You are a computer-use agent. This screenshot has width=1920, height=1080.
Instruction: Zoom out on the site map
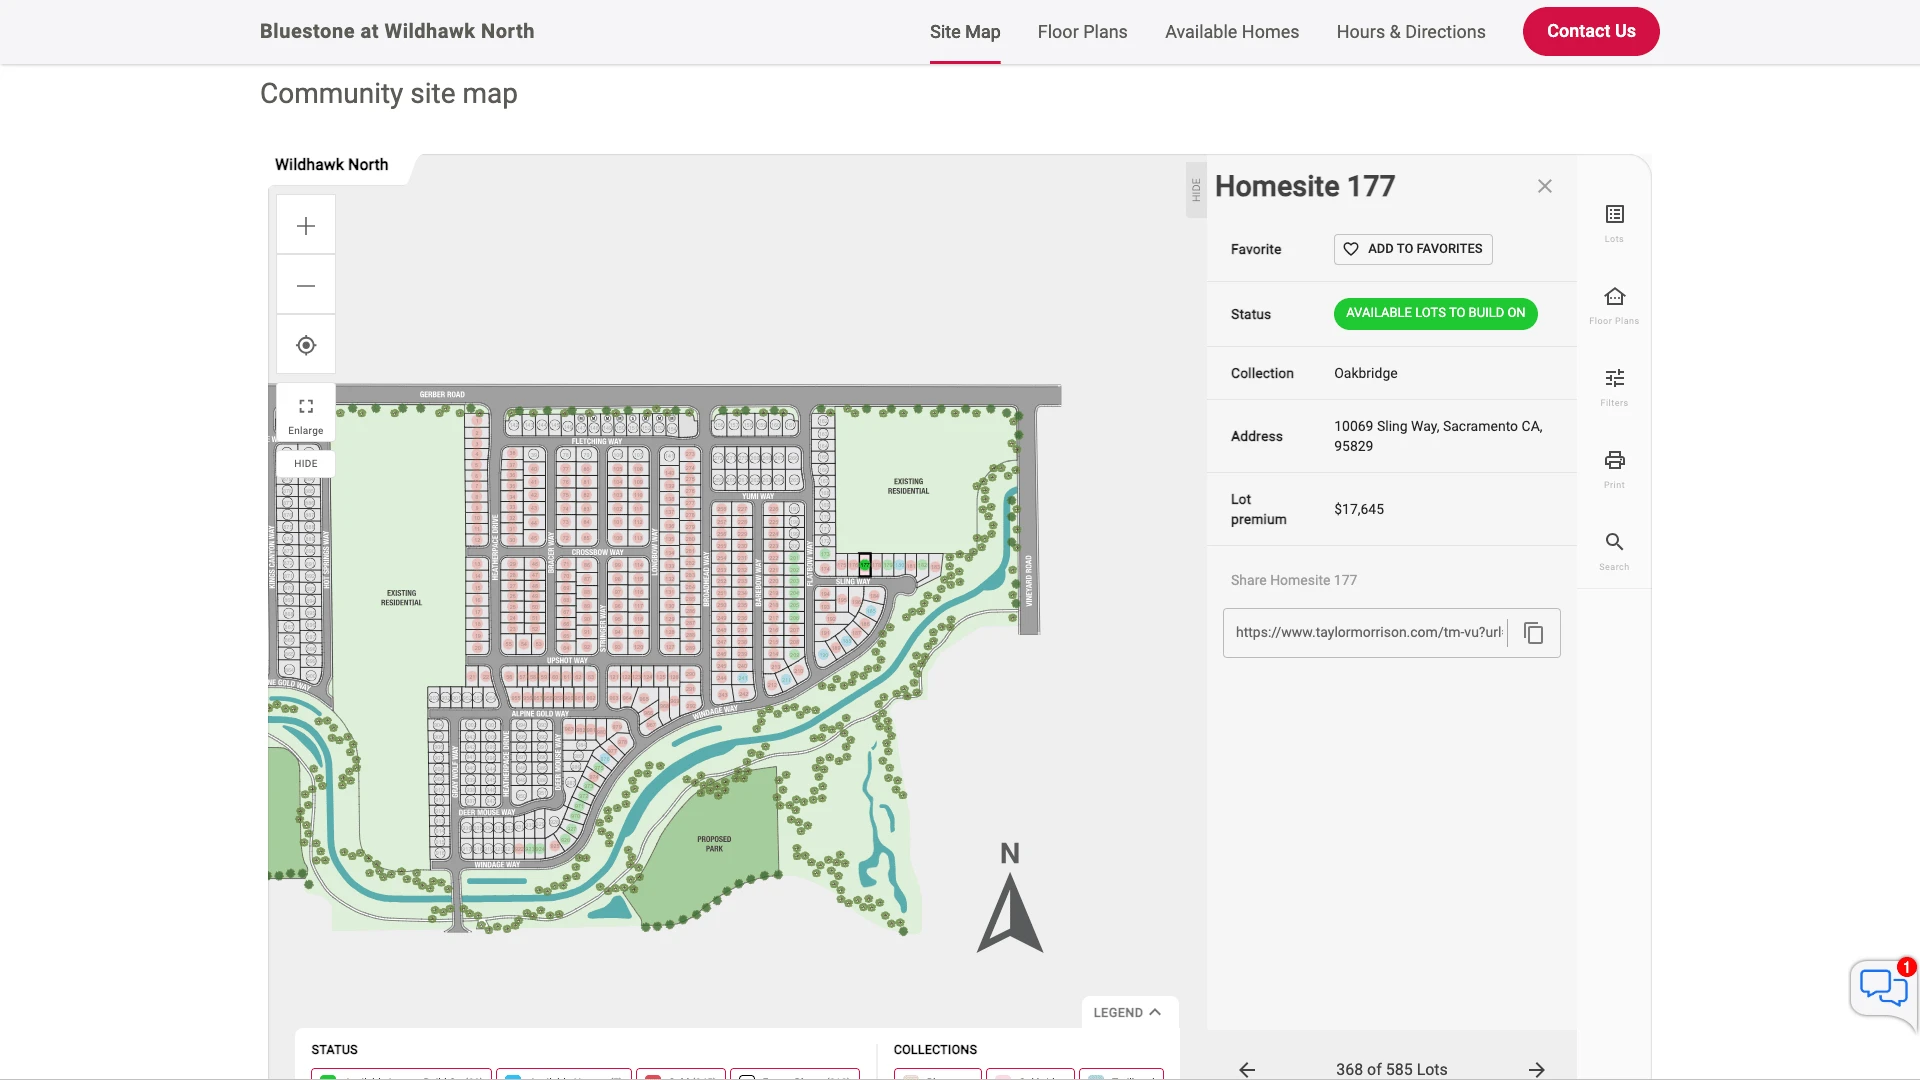pyautogui.click(x=306, y=286)
